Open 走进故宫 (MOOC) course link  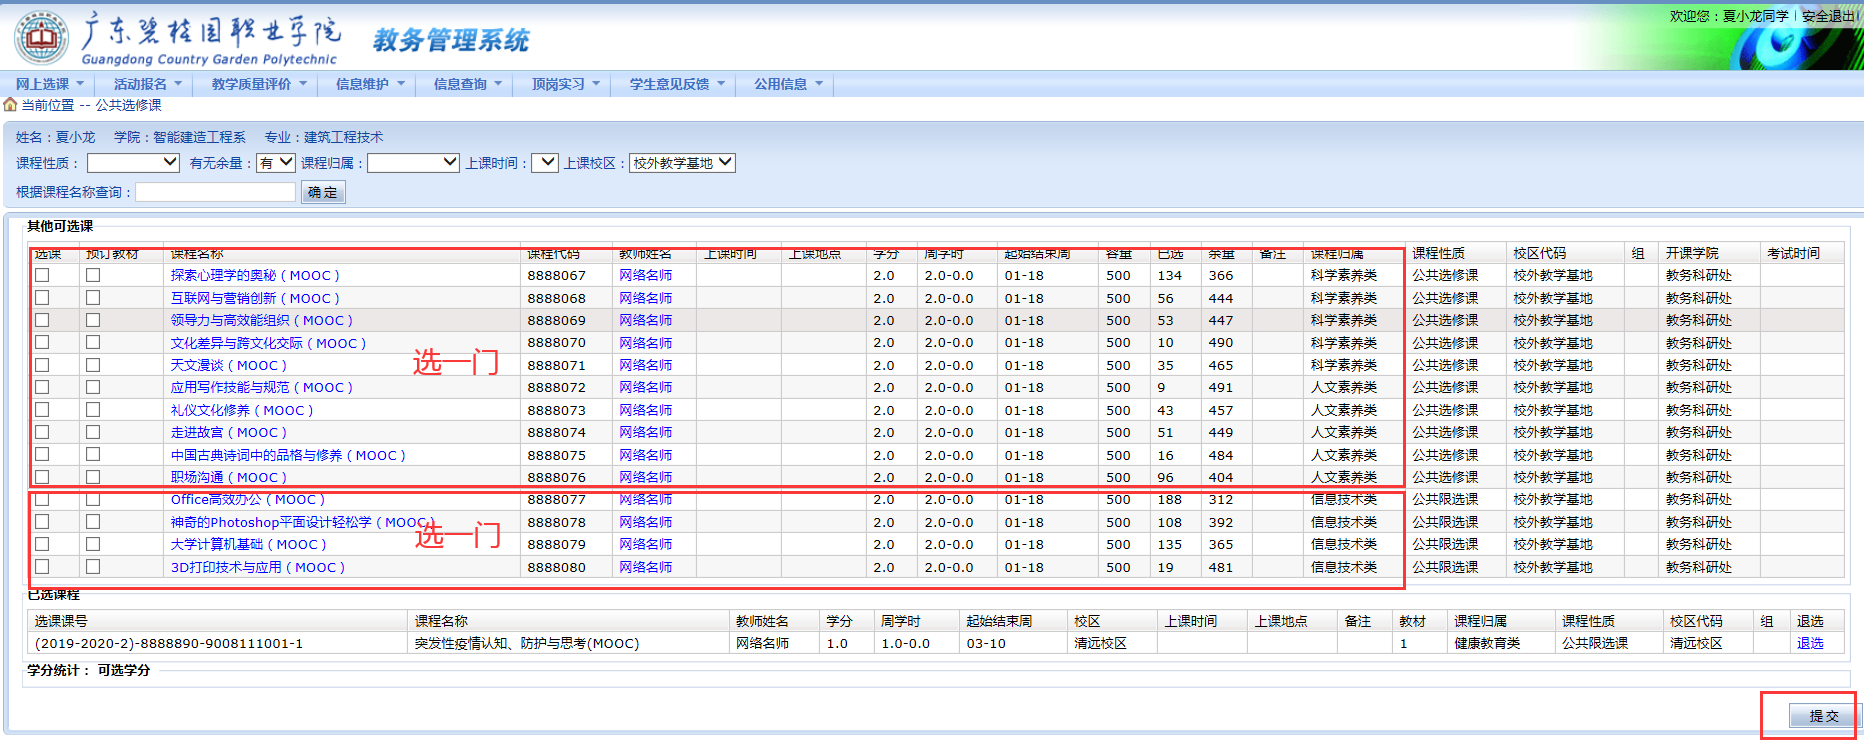[228, 433]
